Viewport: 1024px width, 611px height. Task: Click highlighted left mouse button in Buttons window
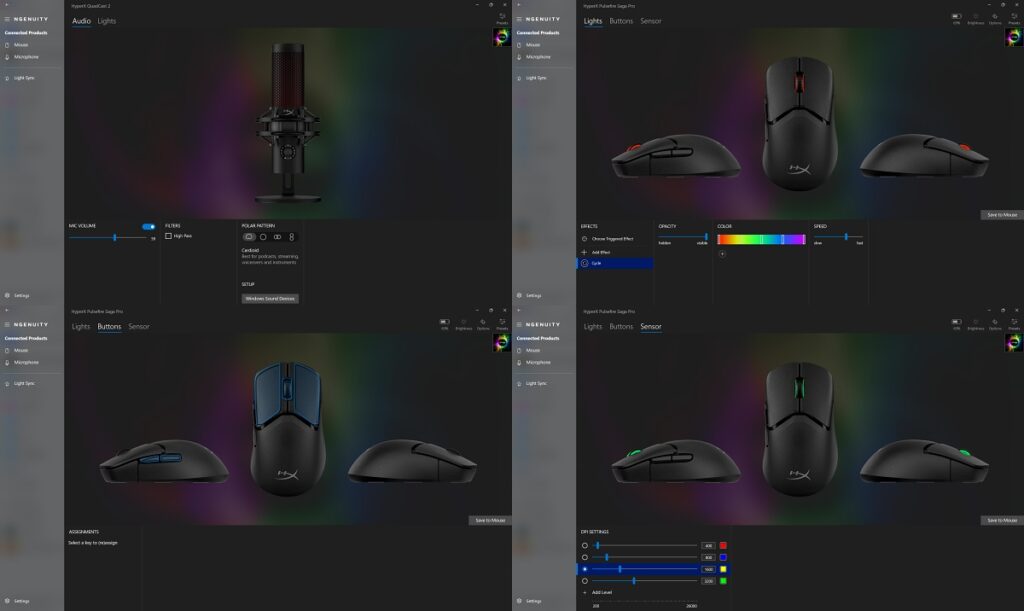pos(268,394)
